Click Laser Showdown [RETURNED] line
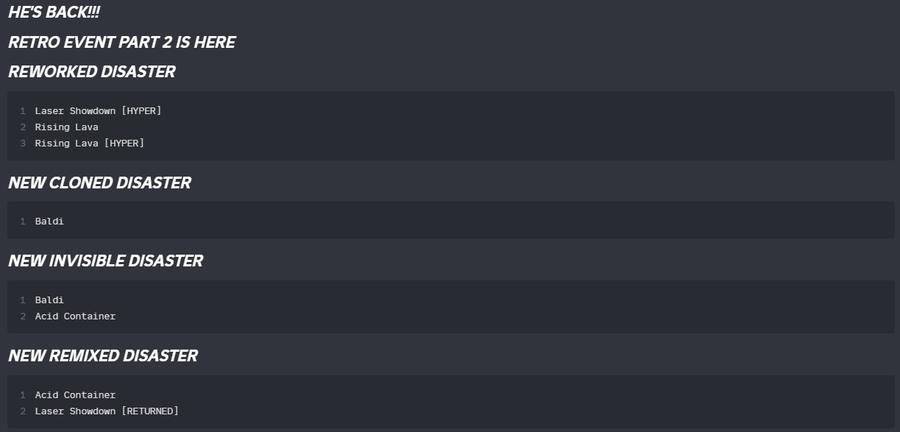The width and height of the screenshot is (900, 432). (107, 411)
